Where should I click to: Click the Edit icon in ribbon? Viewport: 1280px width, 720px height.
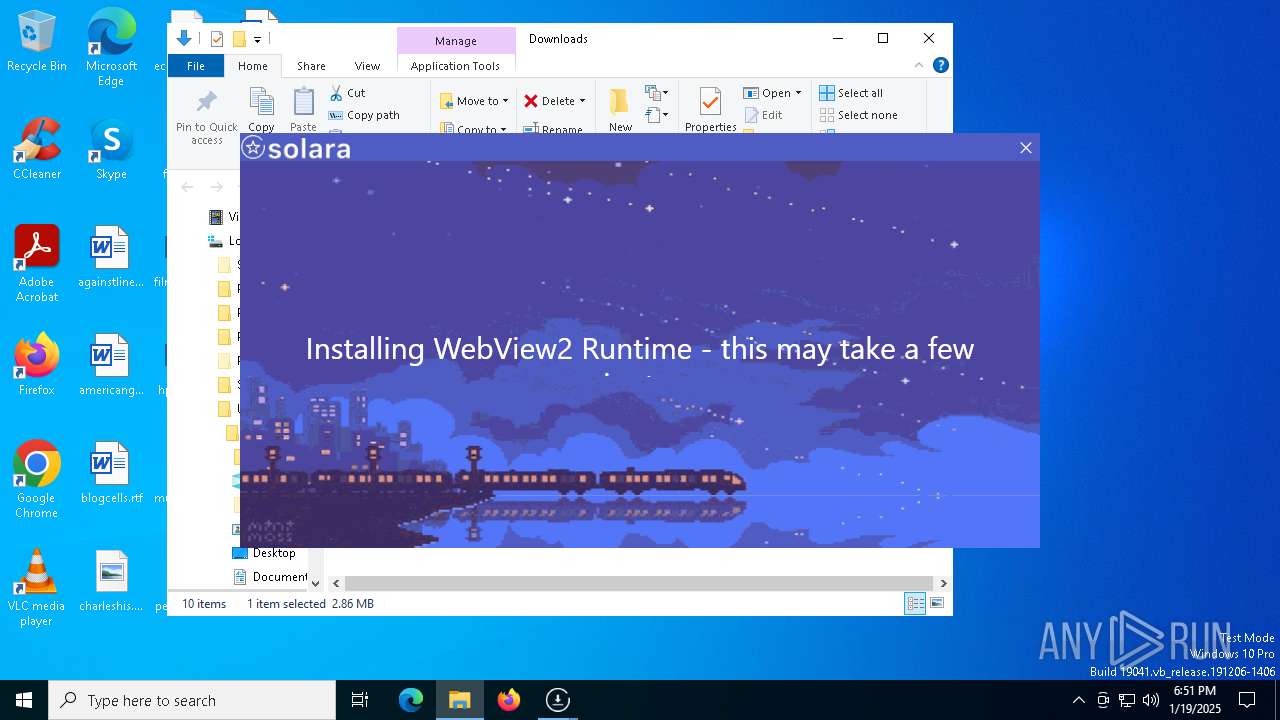point(751,115)
